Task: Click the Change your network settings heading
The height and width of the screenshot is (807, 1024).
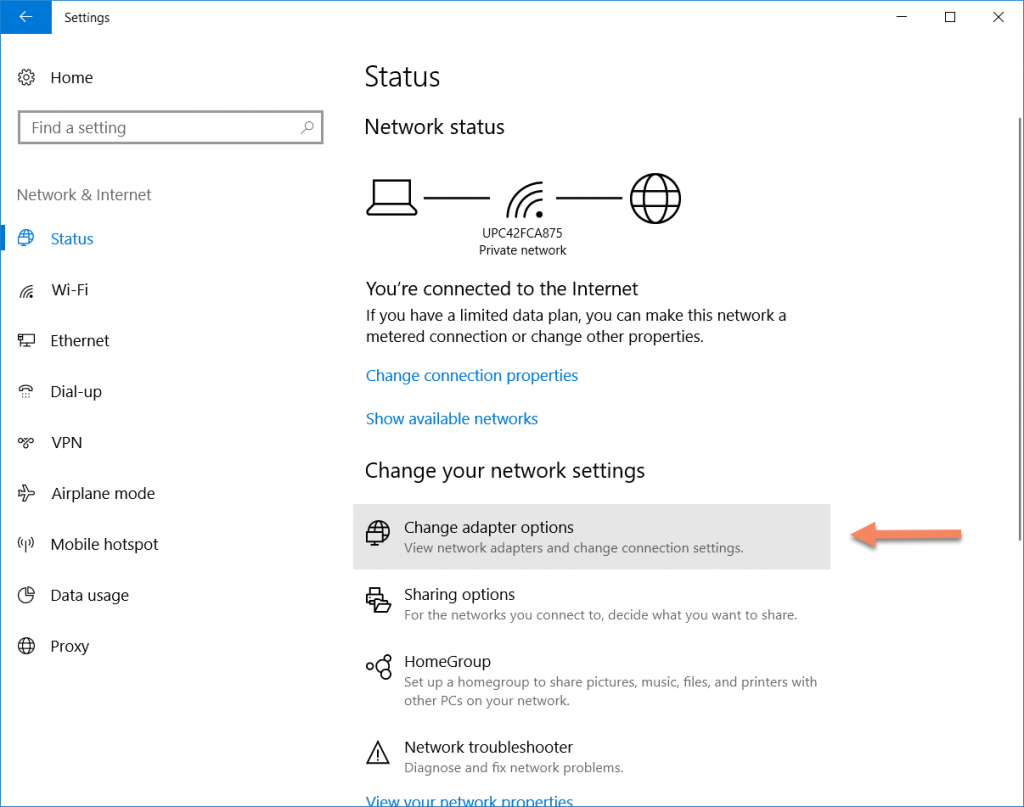Action: (505, 471)
